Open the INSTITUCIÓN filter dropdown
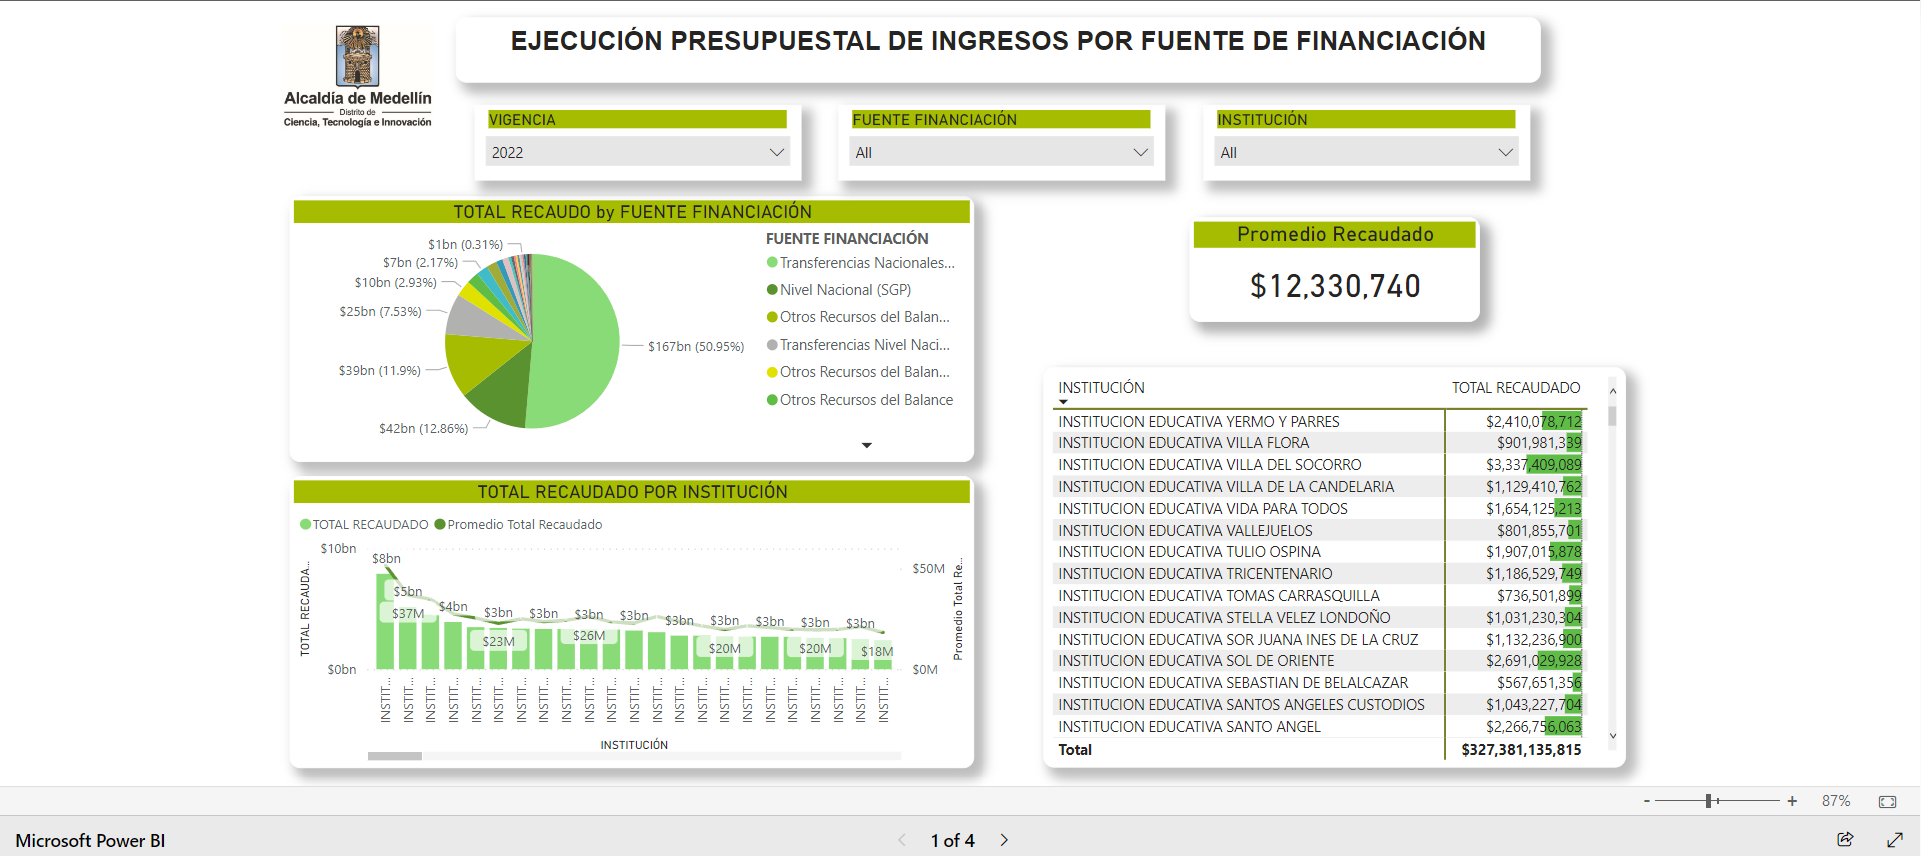Image resolution: width=1921 pixels, height=856 pixels. [x=1365, y=153]
